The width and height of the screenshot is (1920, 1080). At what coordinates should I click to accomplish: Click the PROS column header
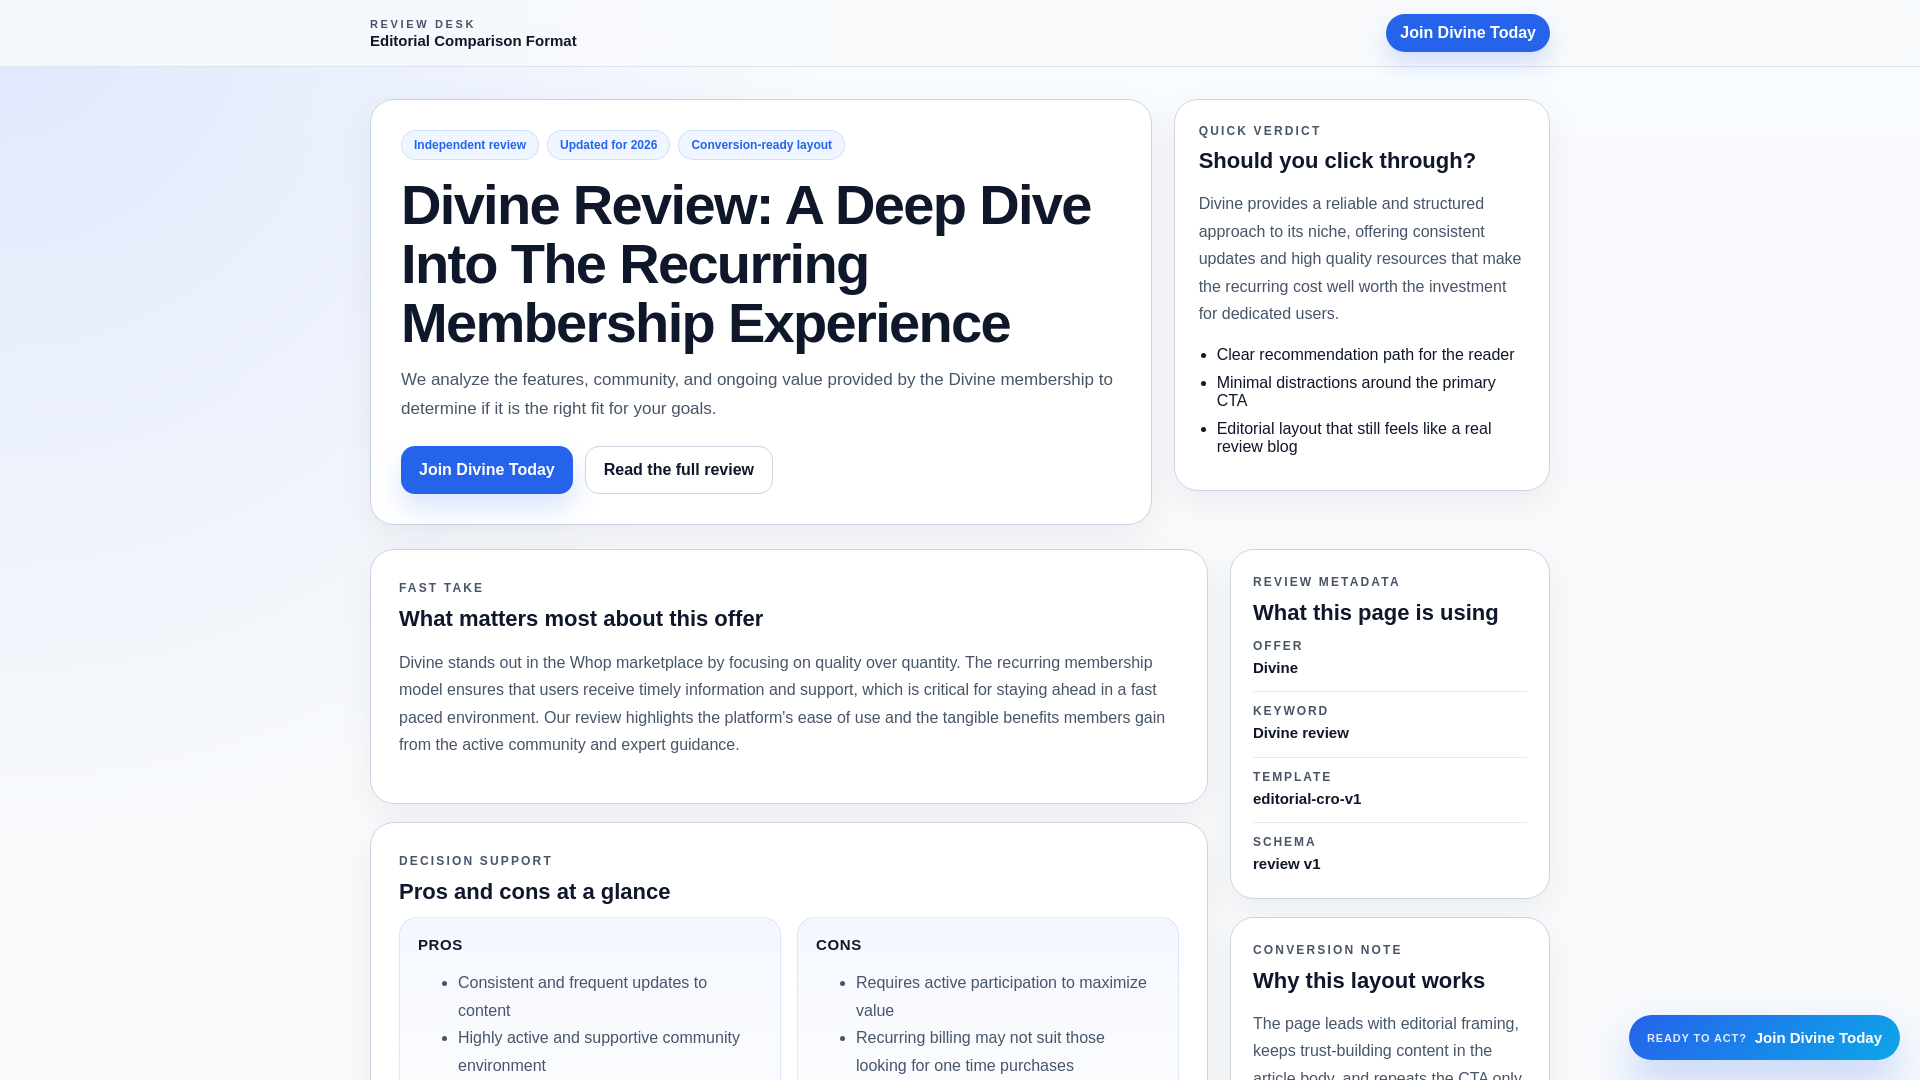click(440, 945)
